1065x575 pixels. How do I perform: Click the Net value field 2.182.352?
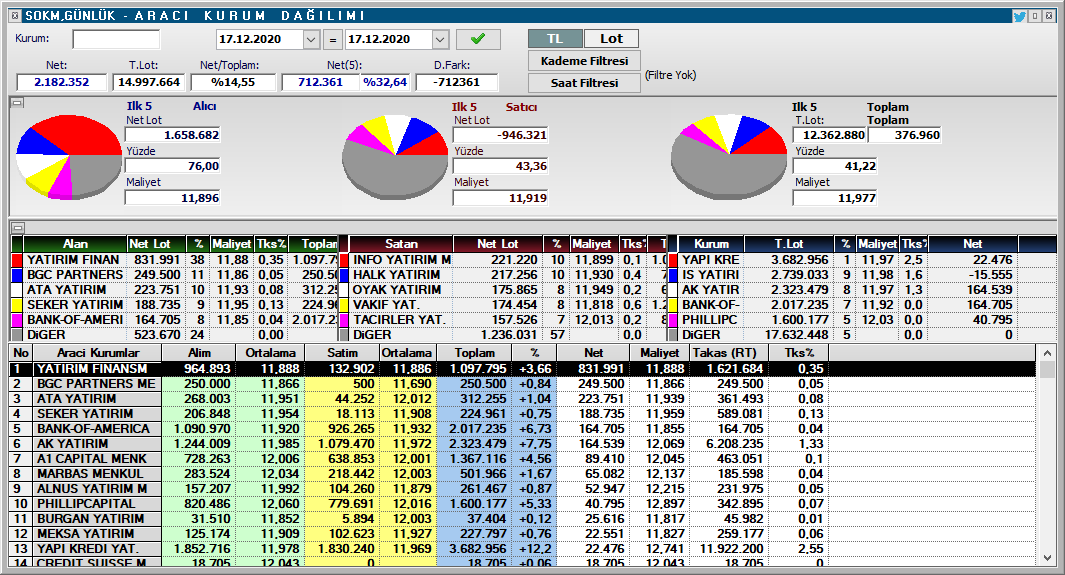point(62,82)
